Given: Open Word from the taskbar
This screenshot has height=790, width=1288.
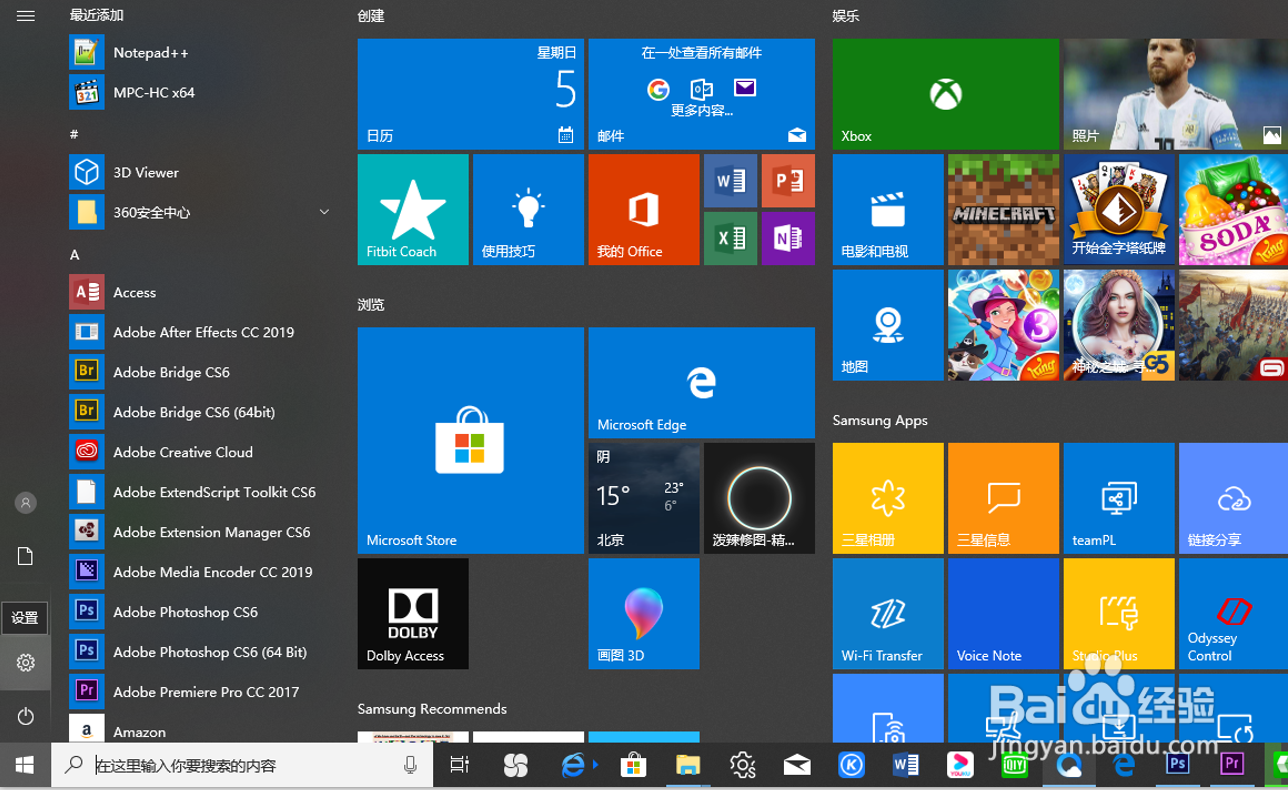Looking at the screenshot, I should click(906, 765).
